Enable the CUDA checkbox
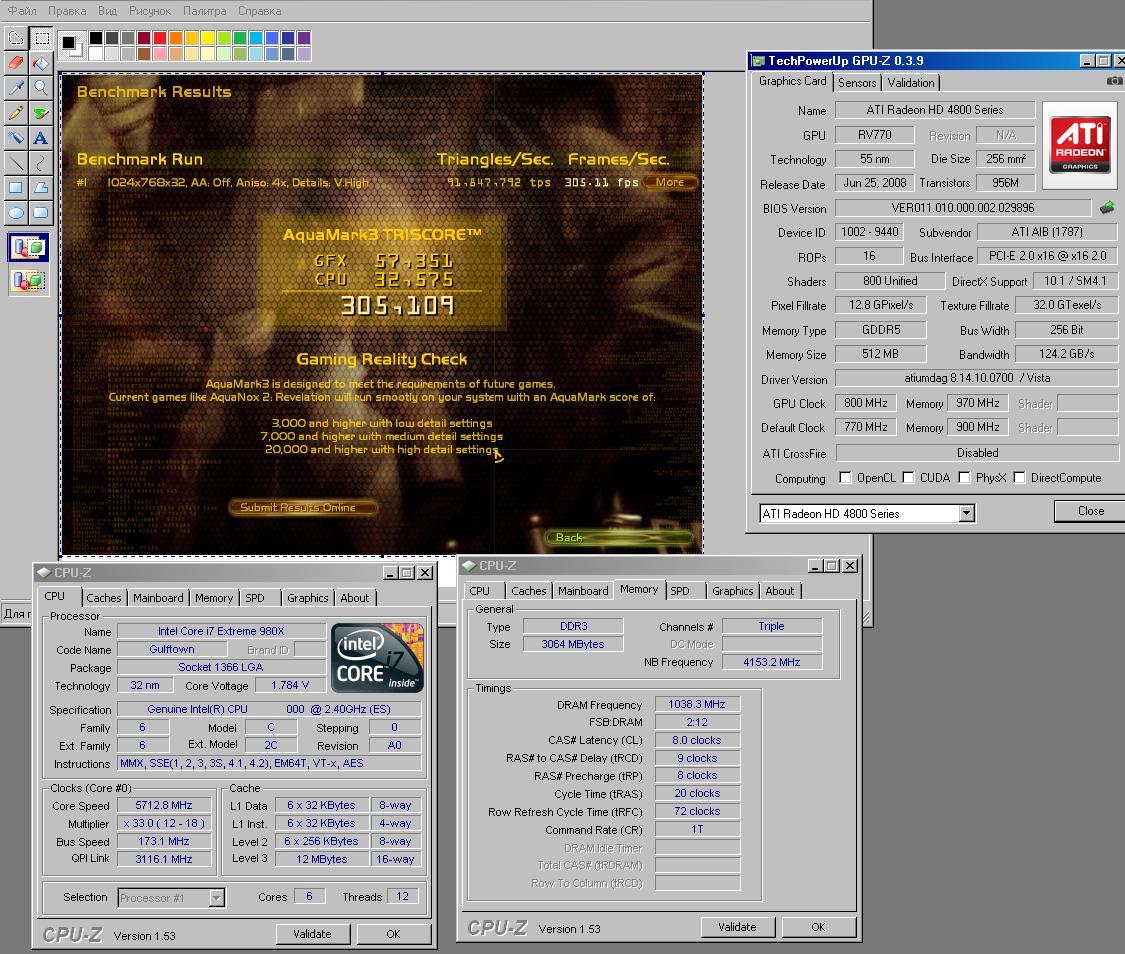The image size is (1125, 954). pyautogui.click(x=908, y=478)
